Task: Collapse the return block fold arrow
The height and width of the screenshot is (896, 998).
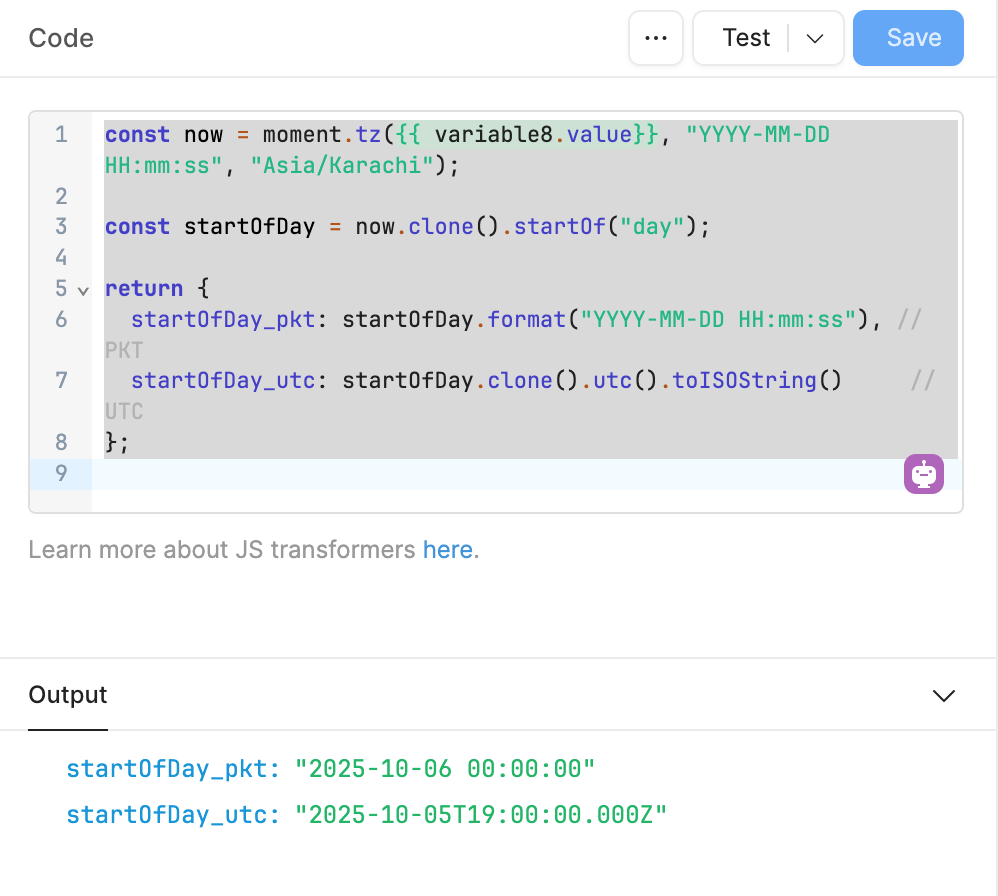Action: (x=84, y=290)
